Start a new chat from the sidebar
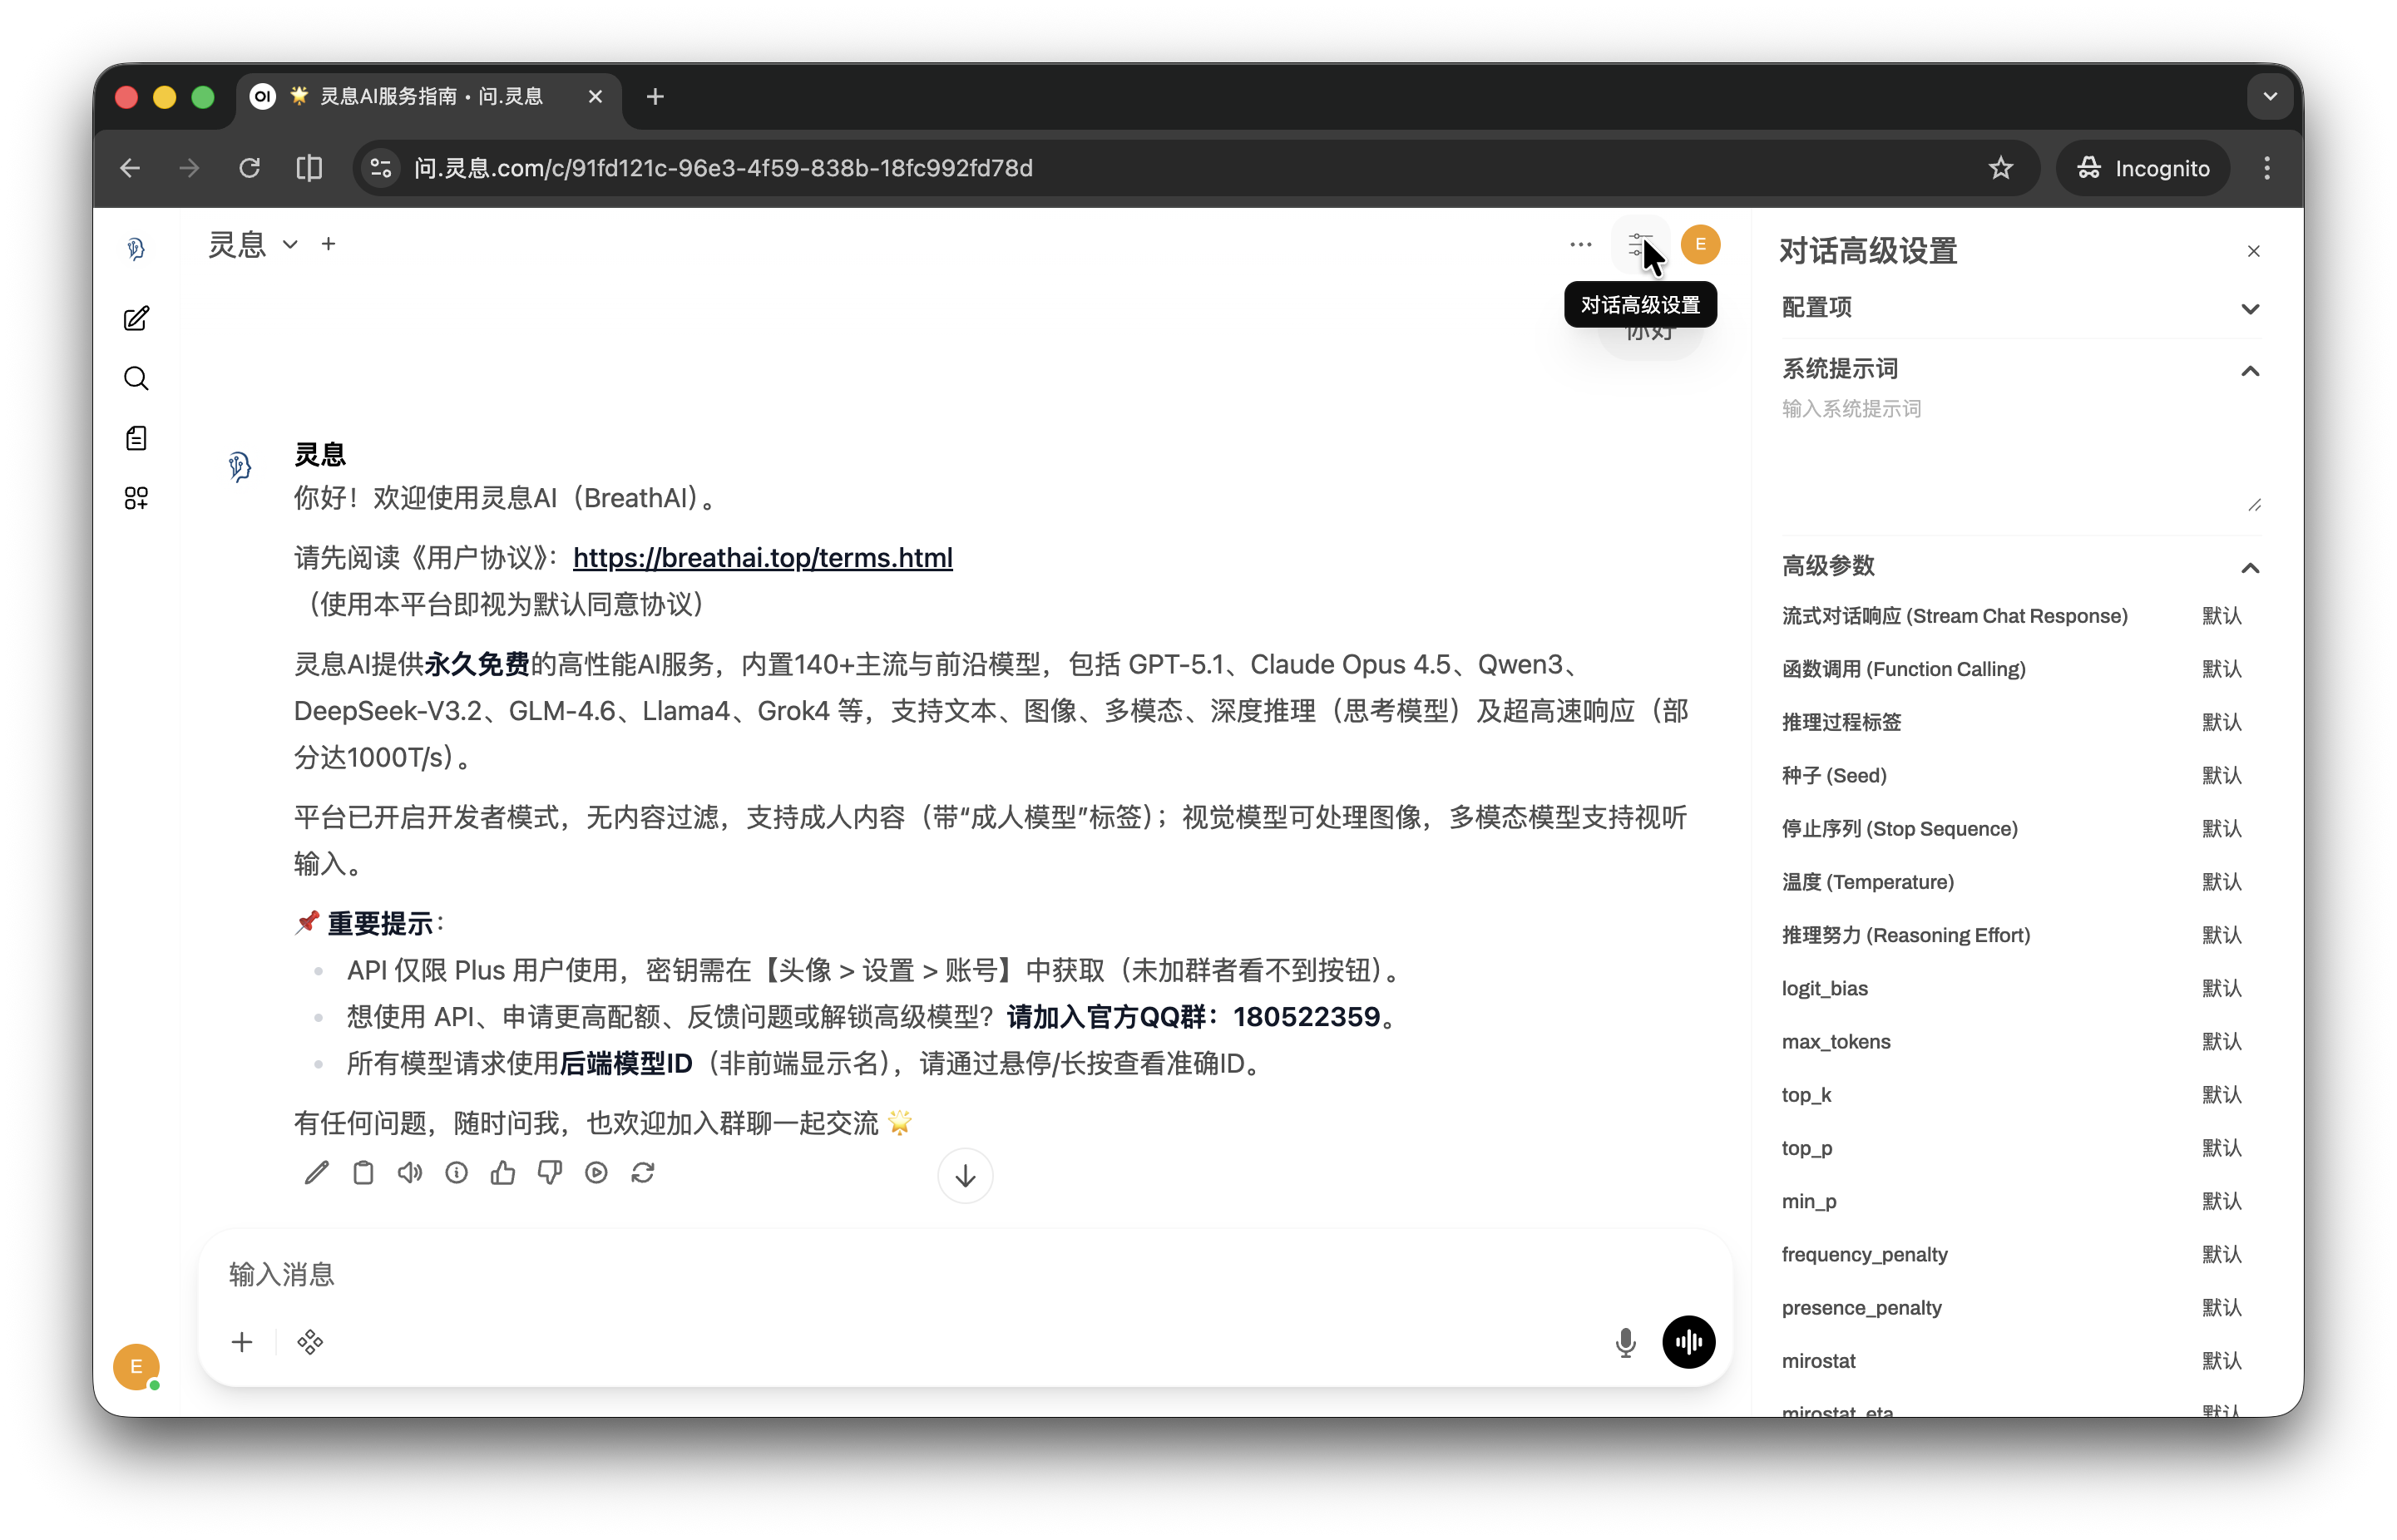2397x1540 pixels. pyautogui.click(x=137, y=318)
